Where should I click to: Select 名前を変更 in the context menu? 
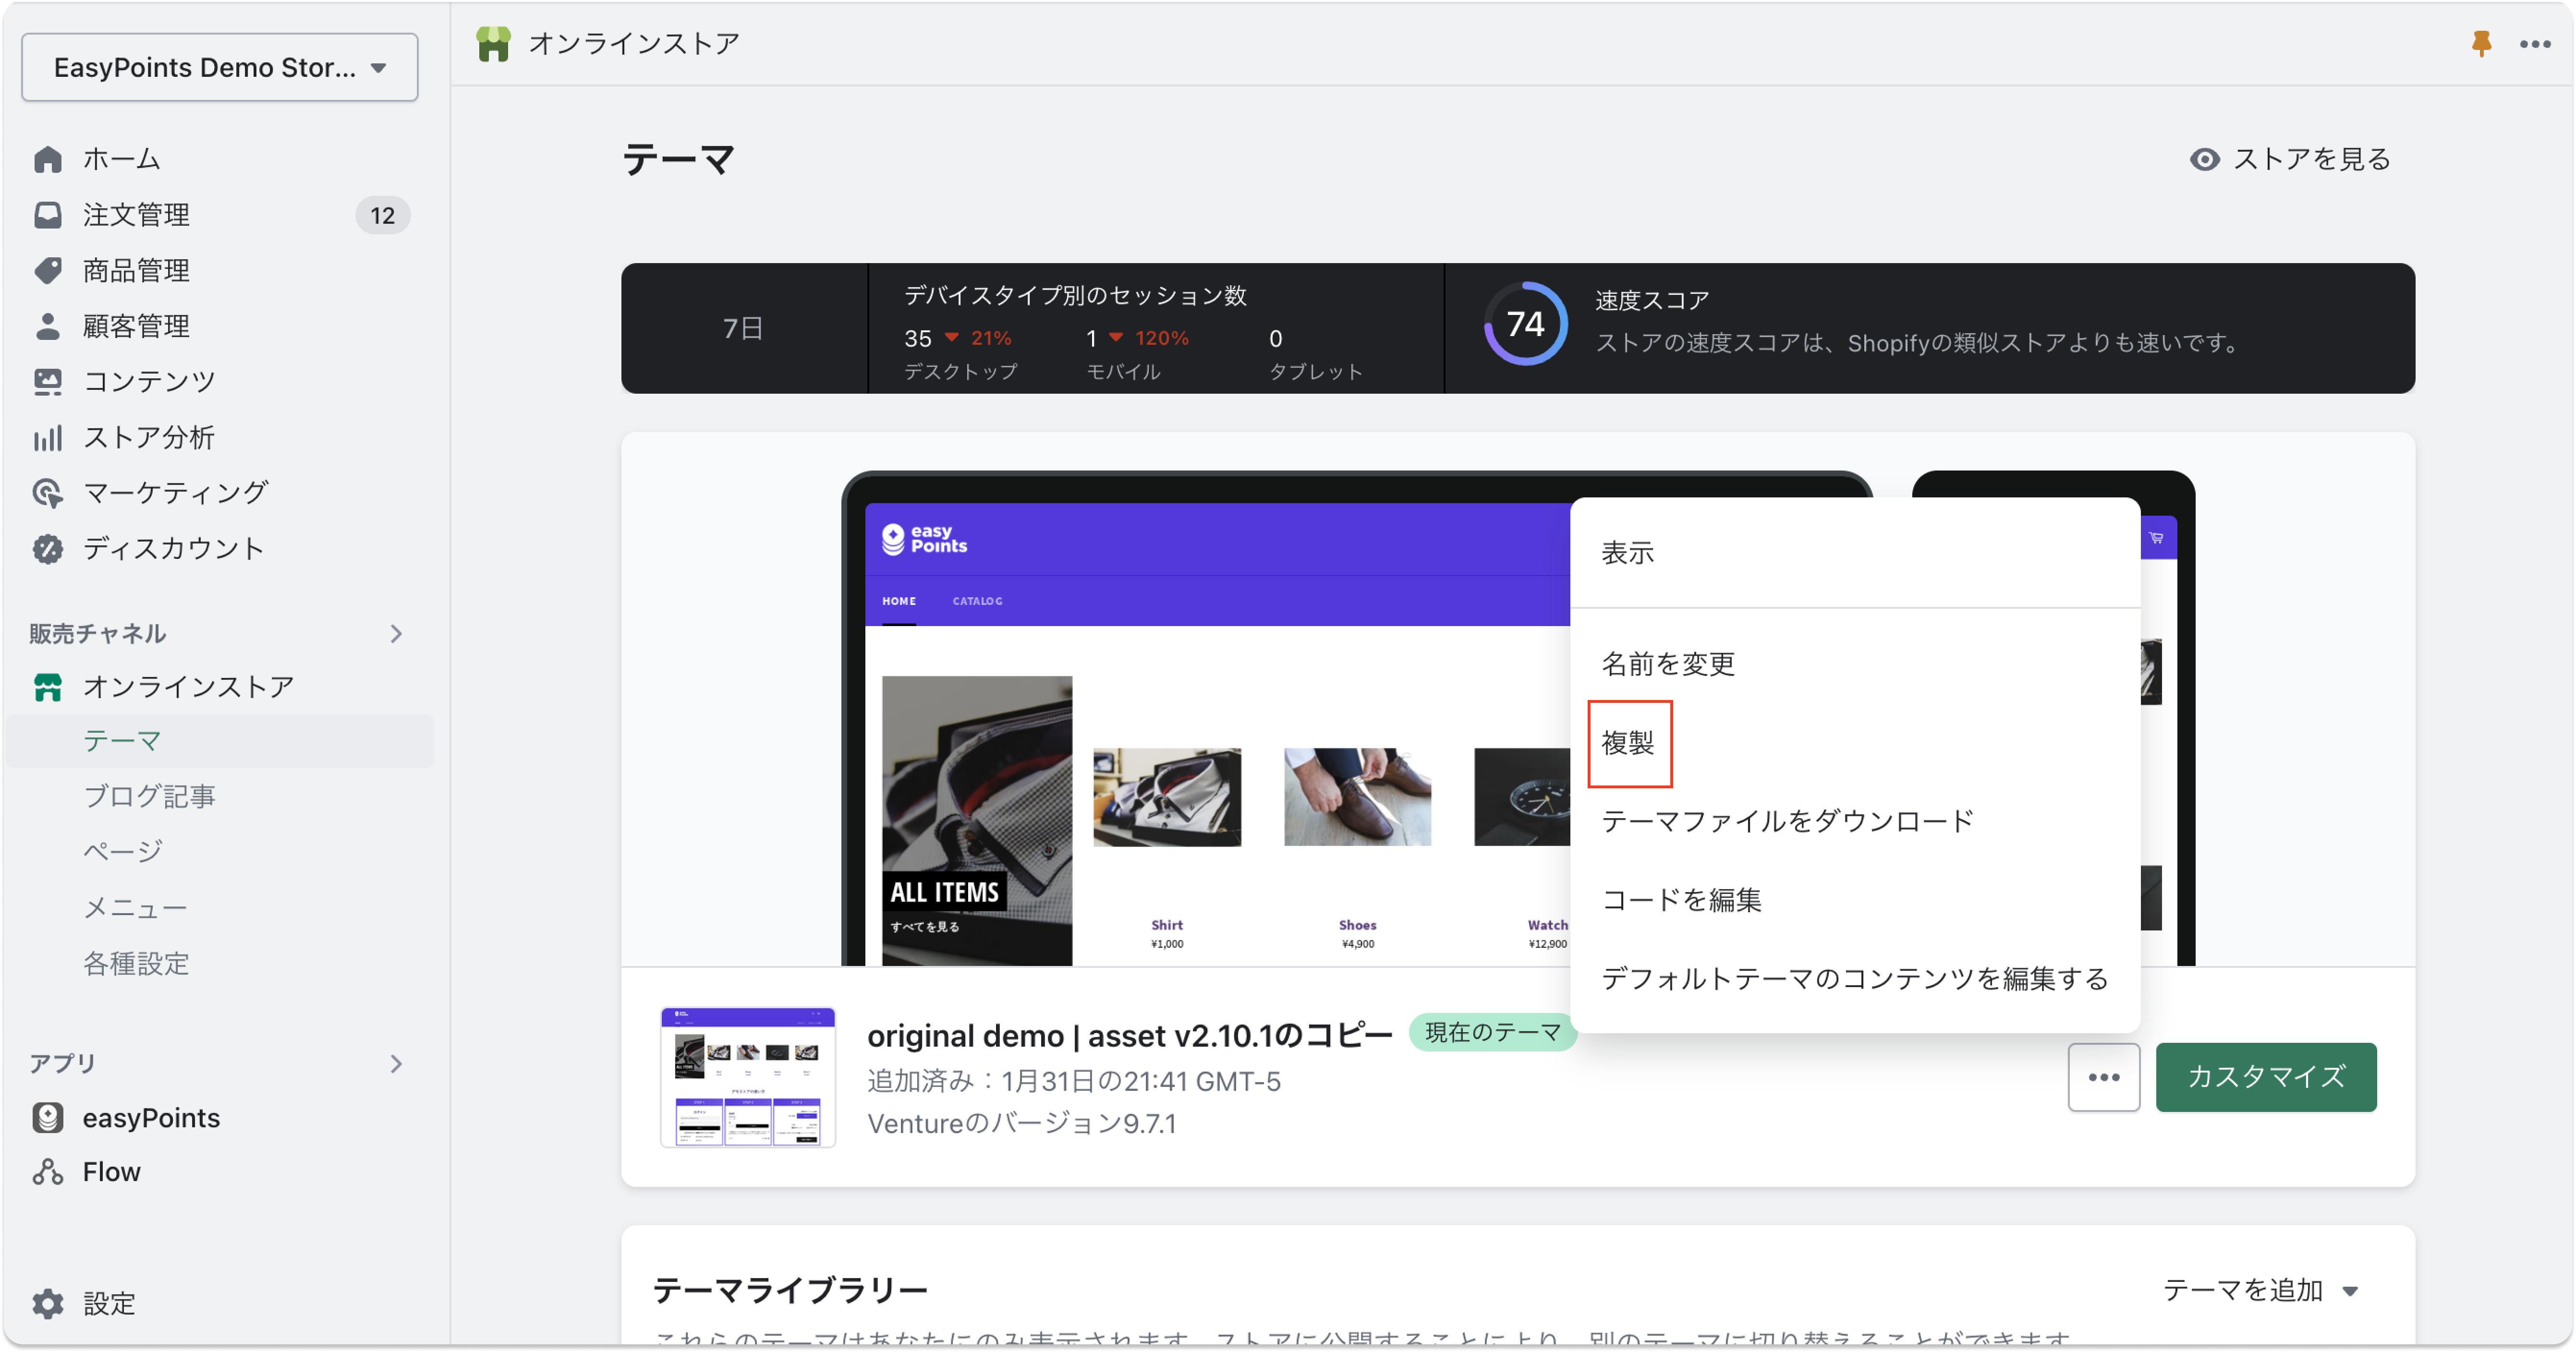pos(1855,664)
